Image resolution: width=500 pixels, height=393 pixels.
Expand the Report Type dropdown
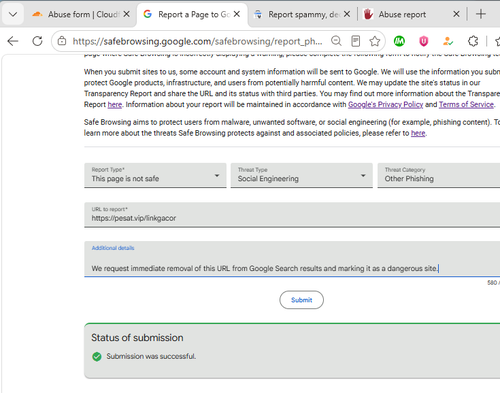pyautogui.click(x=155, y=175)
